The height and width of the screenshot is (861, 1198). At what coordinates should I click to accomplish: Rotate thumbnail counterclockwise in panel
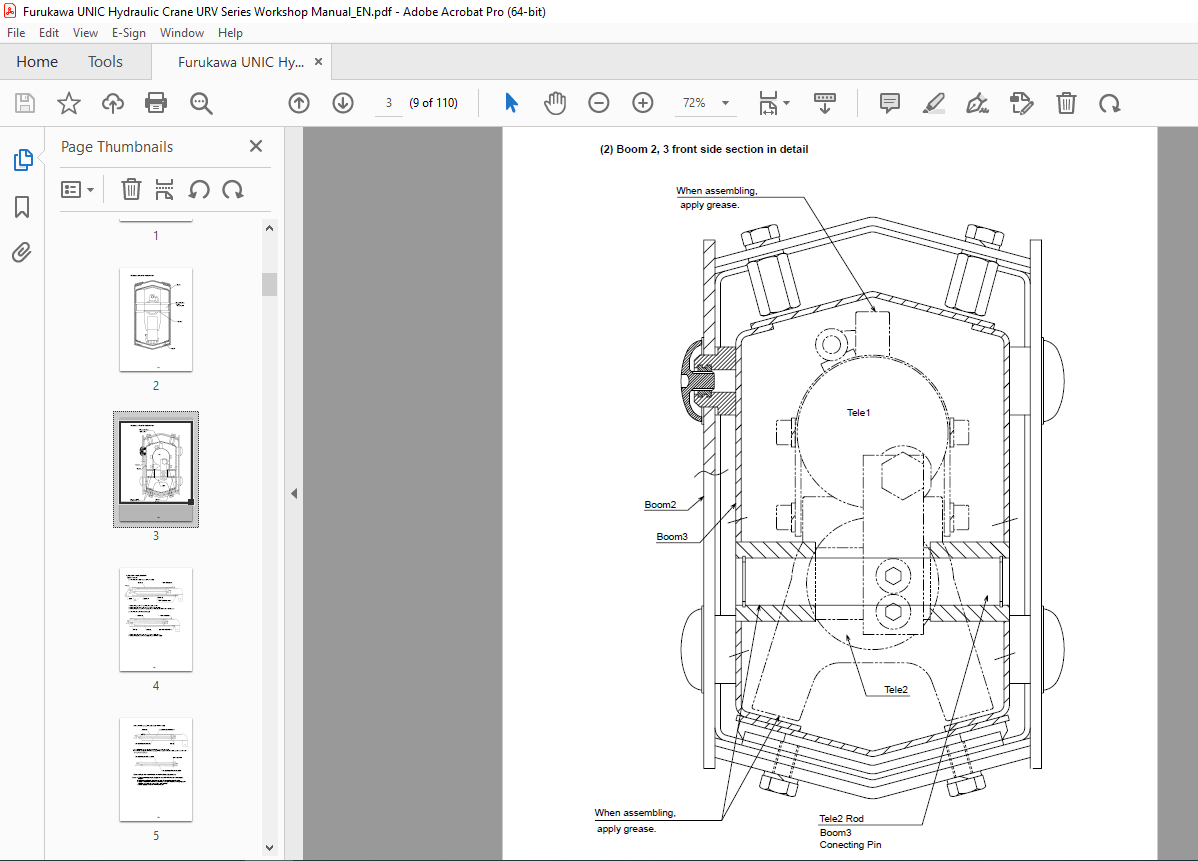pyautogui.click(x=199, y=189)
